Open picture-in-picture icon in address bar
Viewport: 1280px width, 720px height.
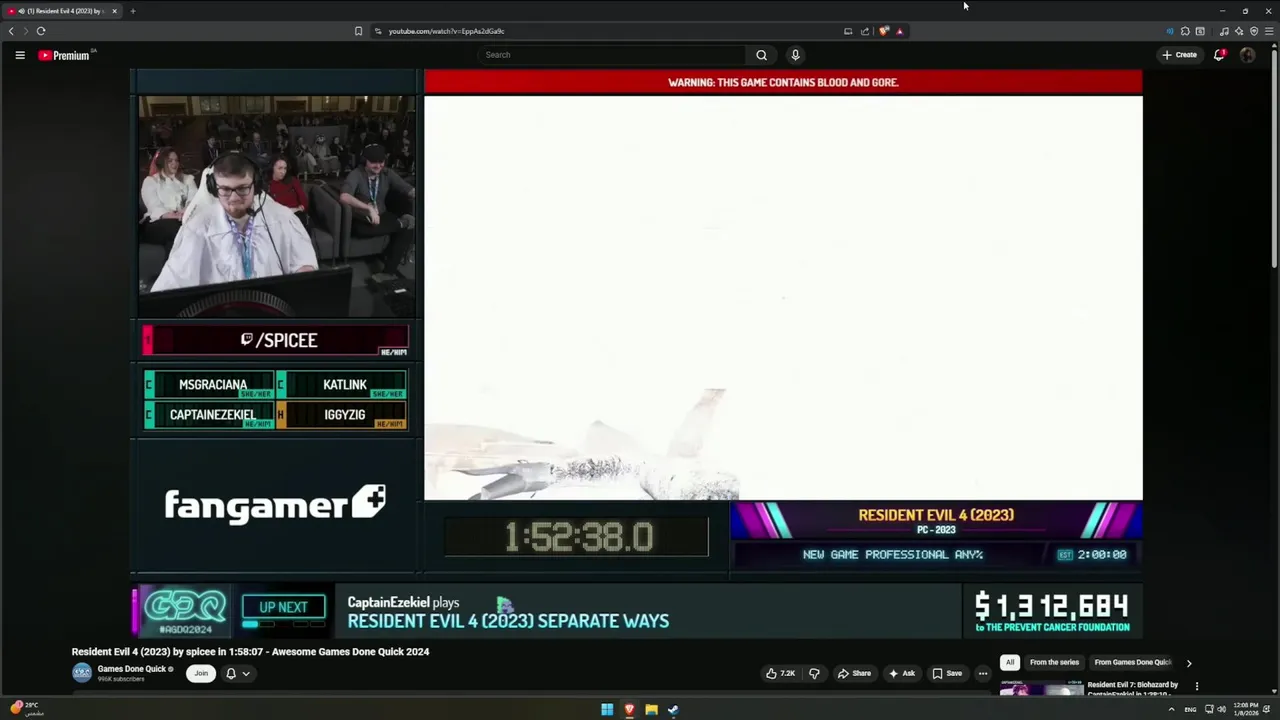click(x=848, y=31)
